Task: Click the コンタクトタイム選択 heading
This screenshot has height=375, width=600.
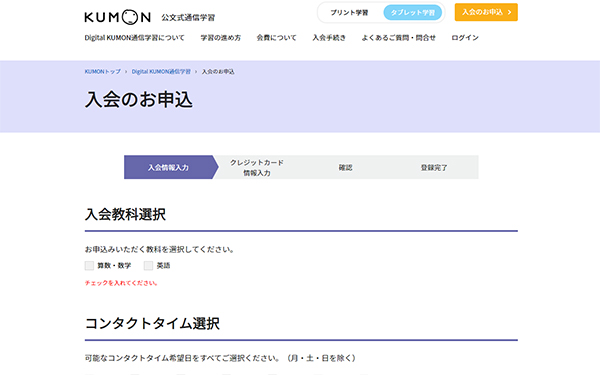Action: point(152,323)
